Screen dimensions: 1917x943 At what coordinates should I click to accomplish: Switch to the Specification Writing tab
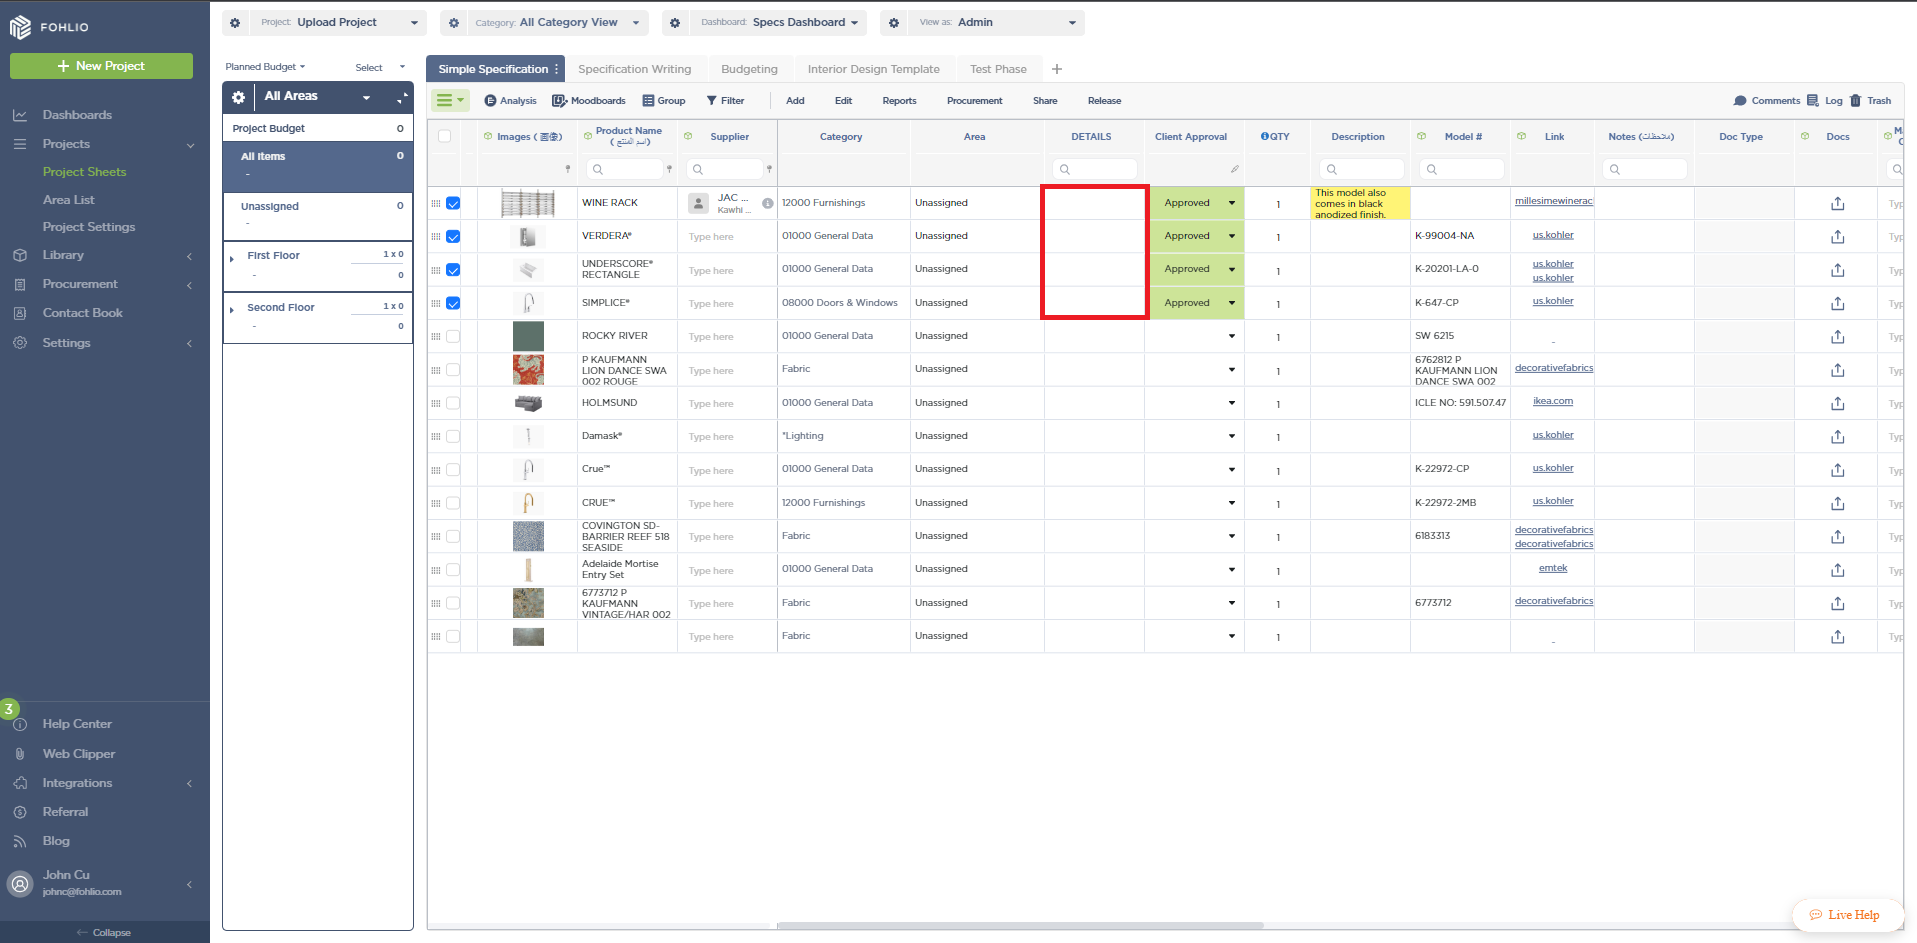tap(634, 69)
